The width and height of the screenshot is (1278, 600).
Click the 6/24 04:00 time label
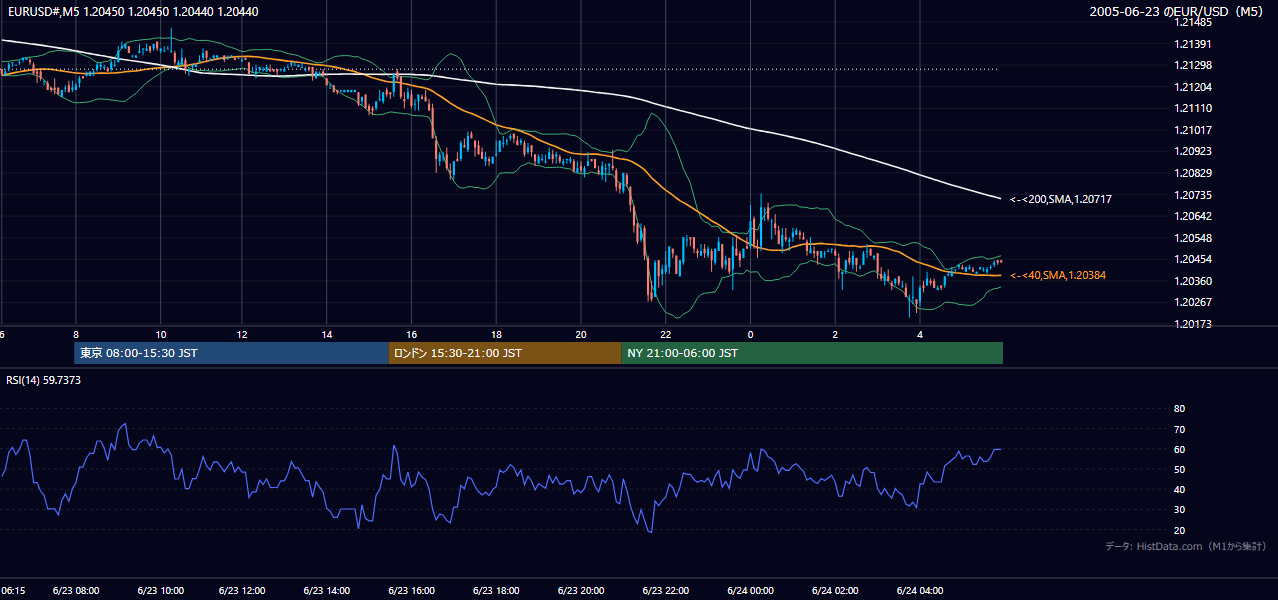[x=921, y=591]
